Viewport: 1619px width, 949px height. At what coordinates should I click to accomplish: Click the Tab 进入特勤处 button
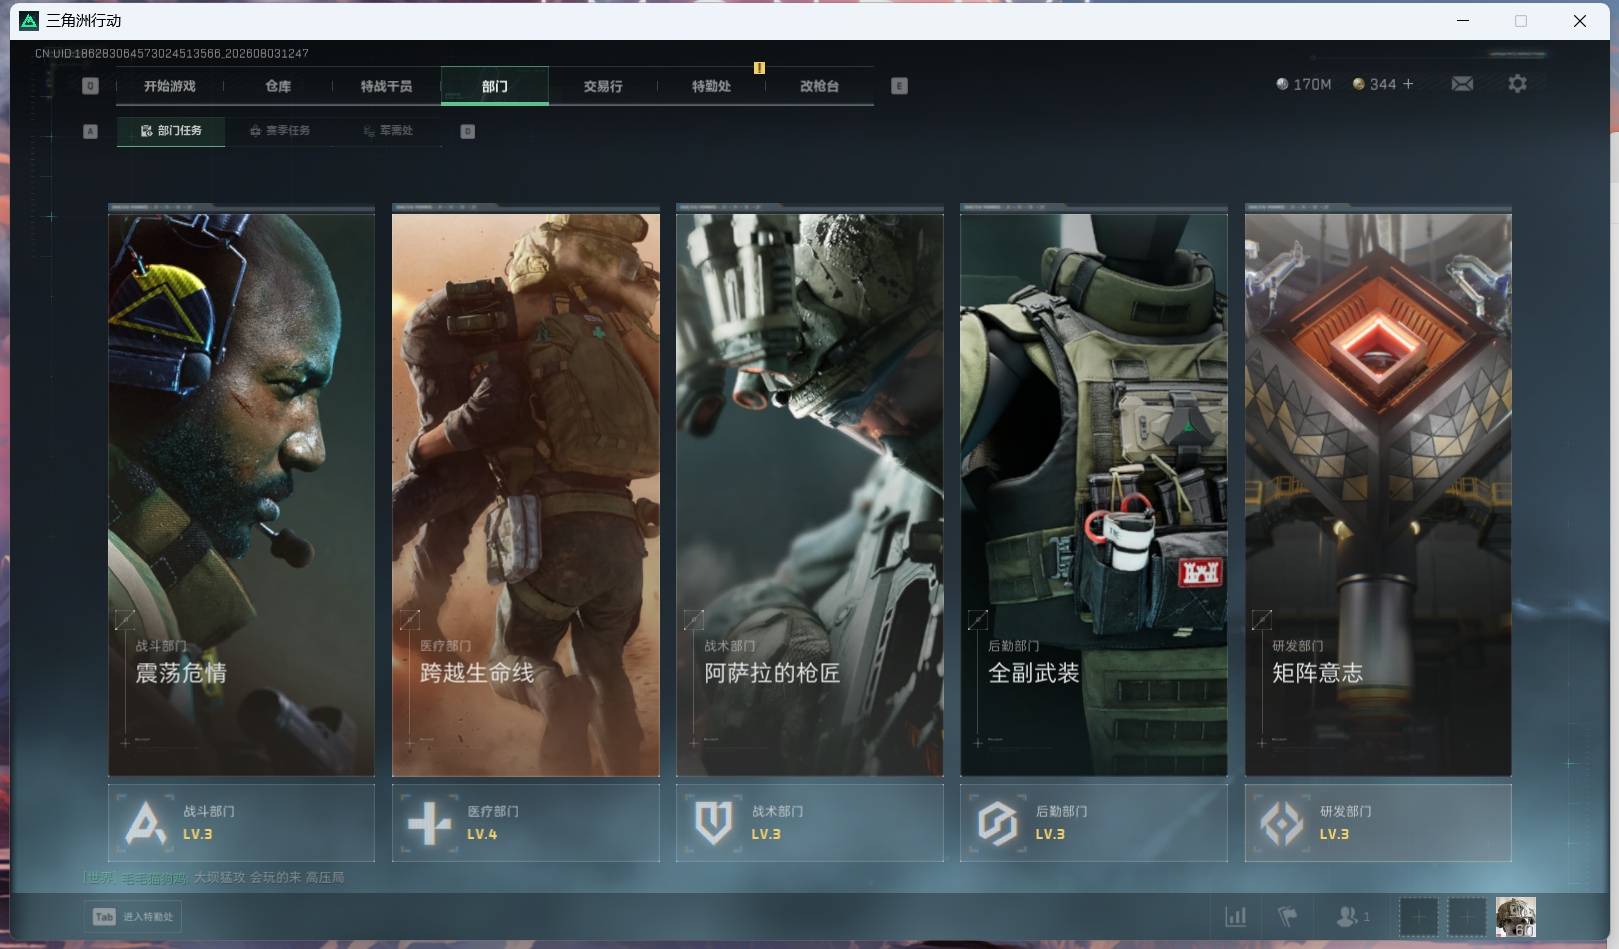133,917
